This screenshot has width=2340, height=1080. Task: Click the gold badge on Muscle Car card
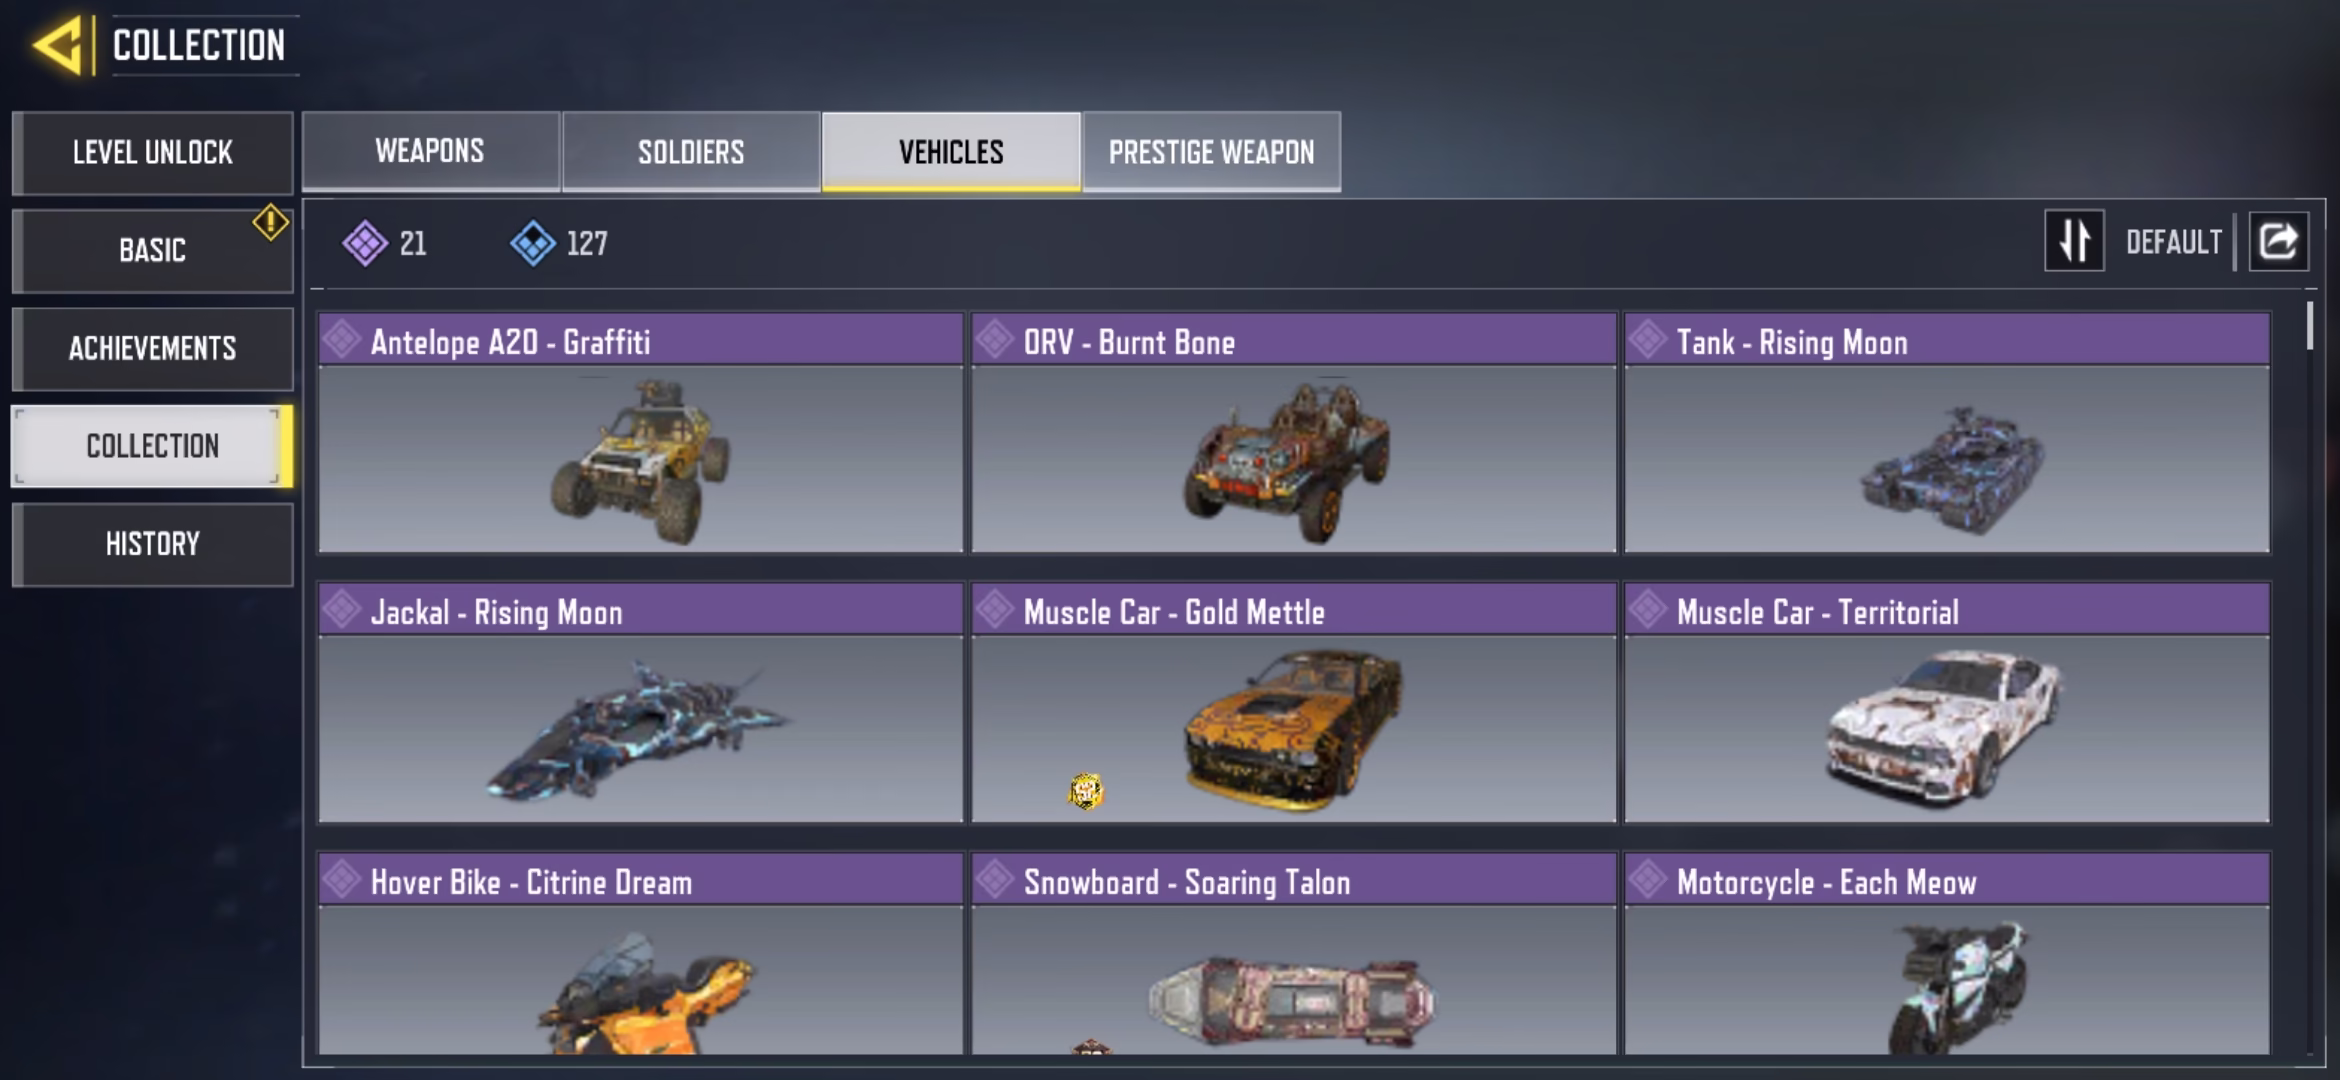coord(1085,791)
